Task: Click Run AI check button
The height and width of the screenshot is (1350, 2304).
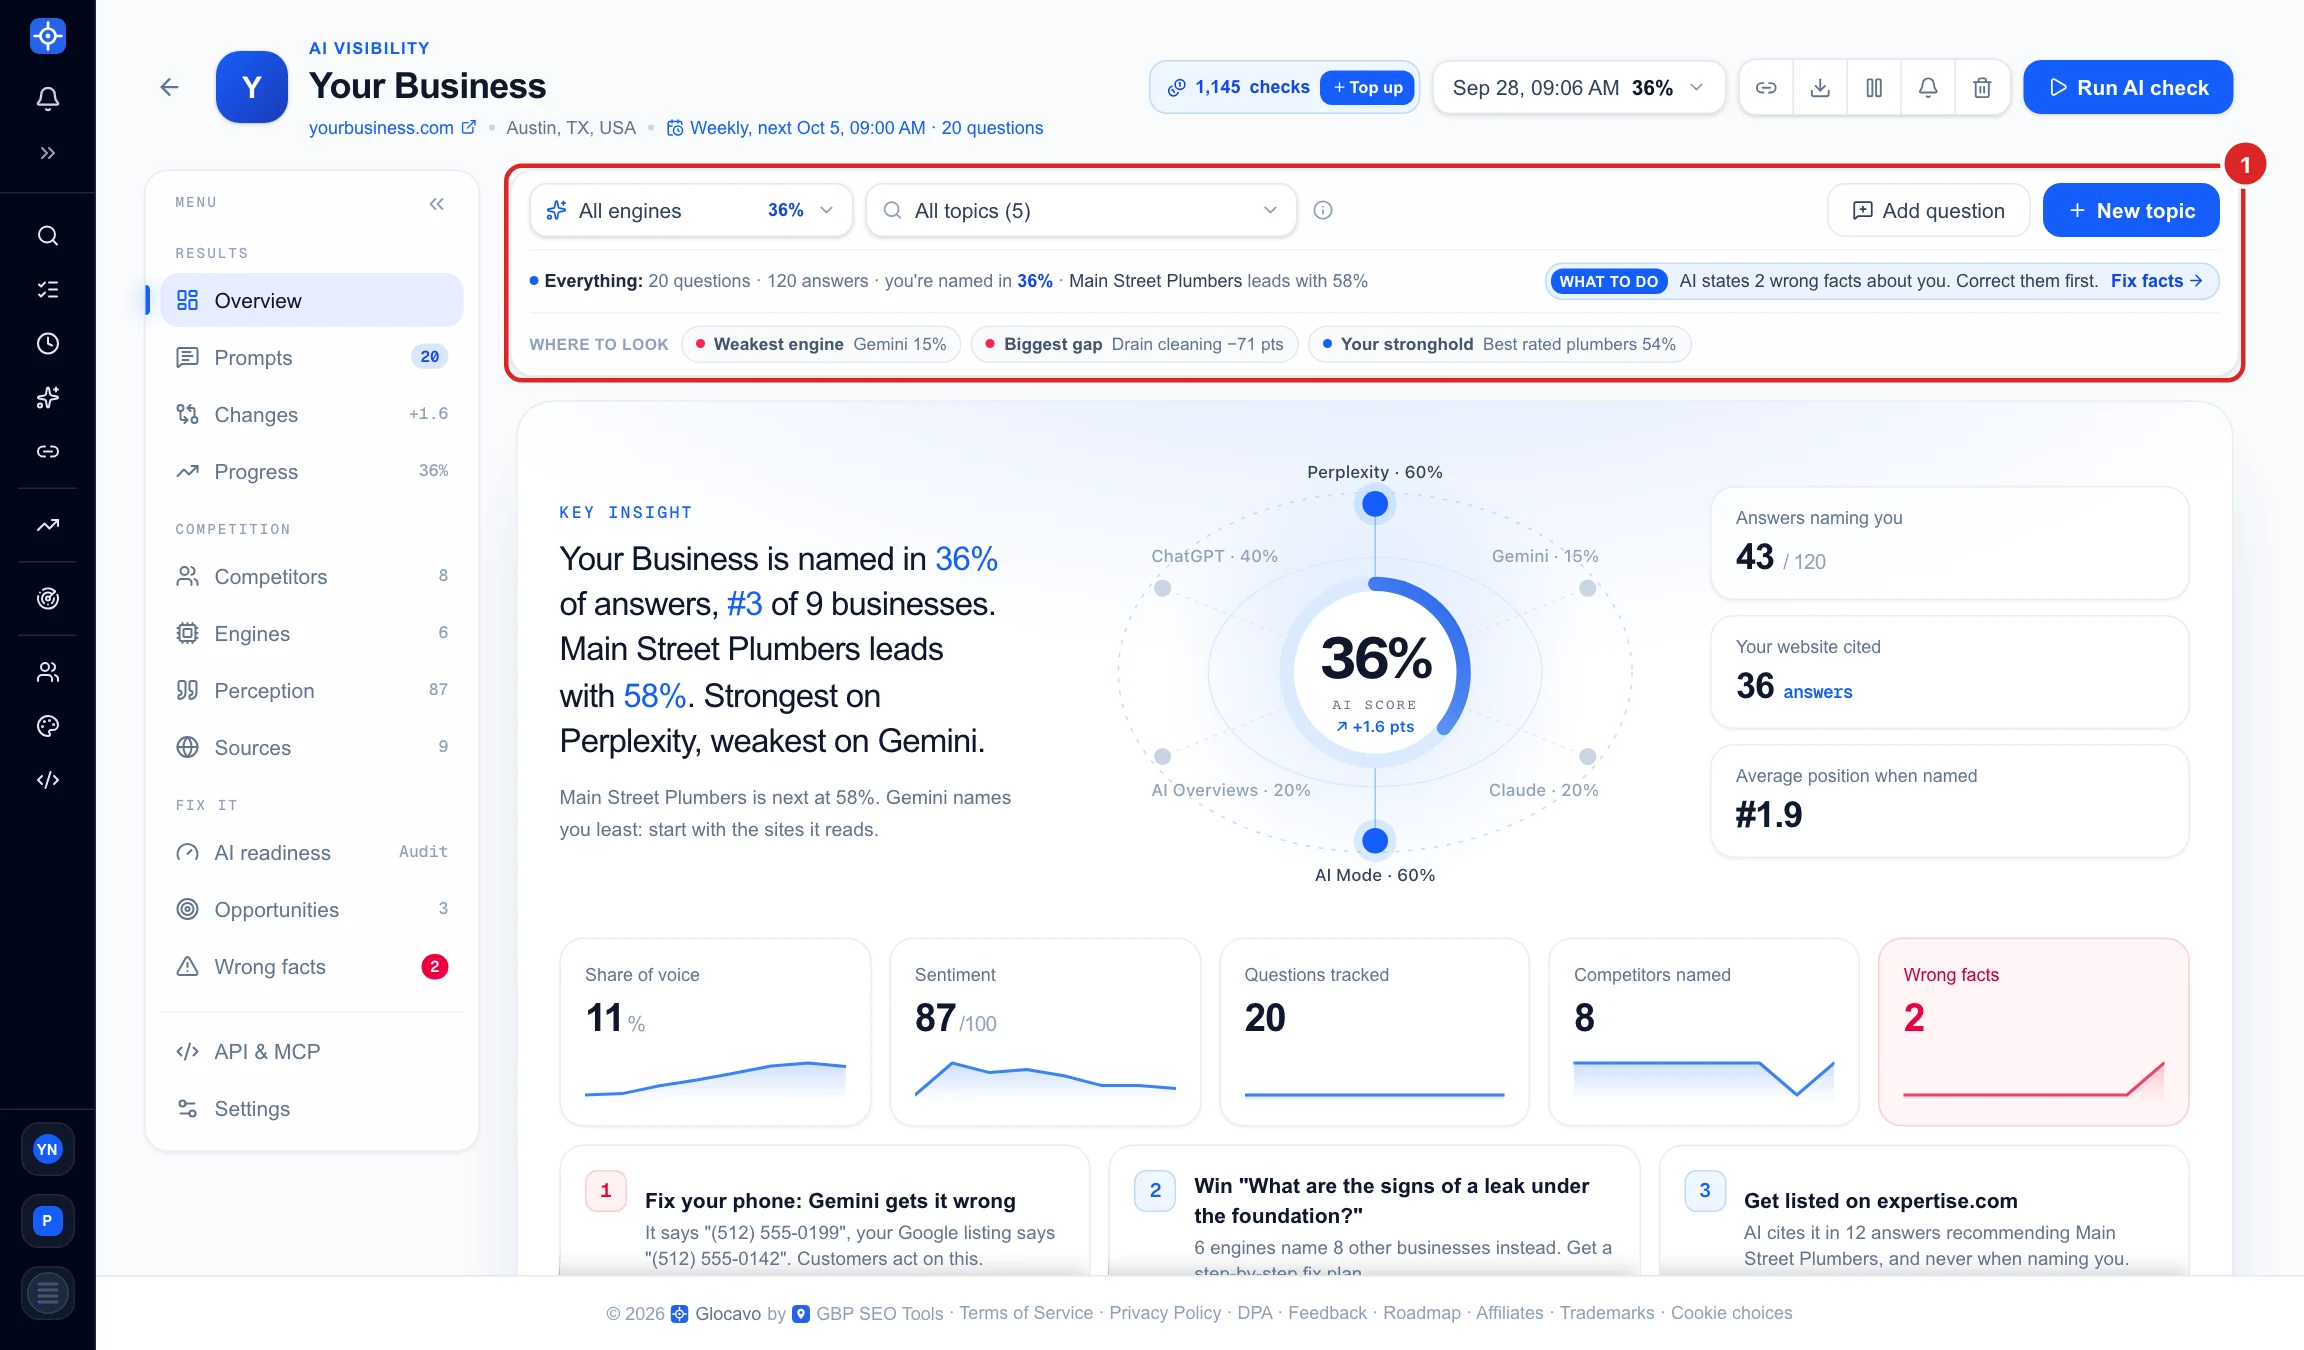Action: pyautogui.click(x=2128, y=87)
